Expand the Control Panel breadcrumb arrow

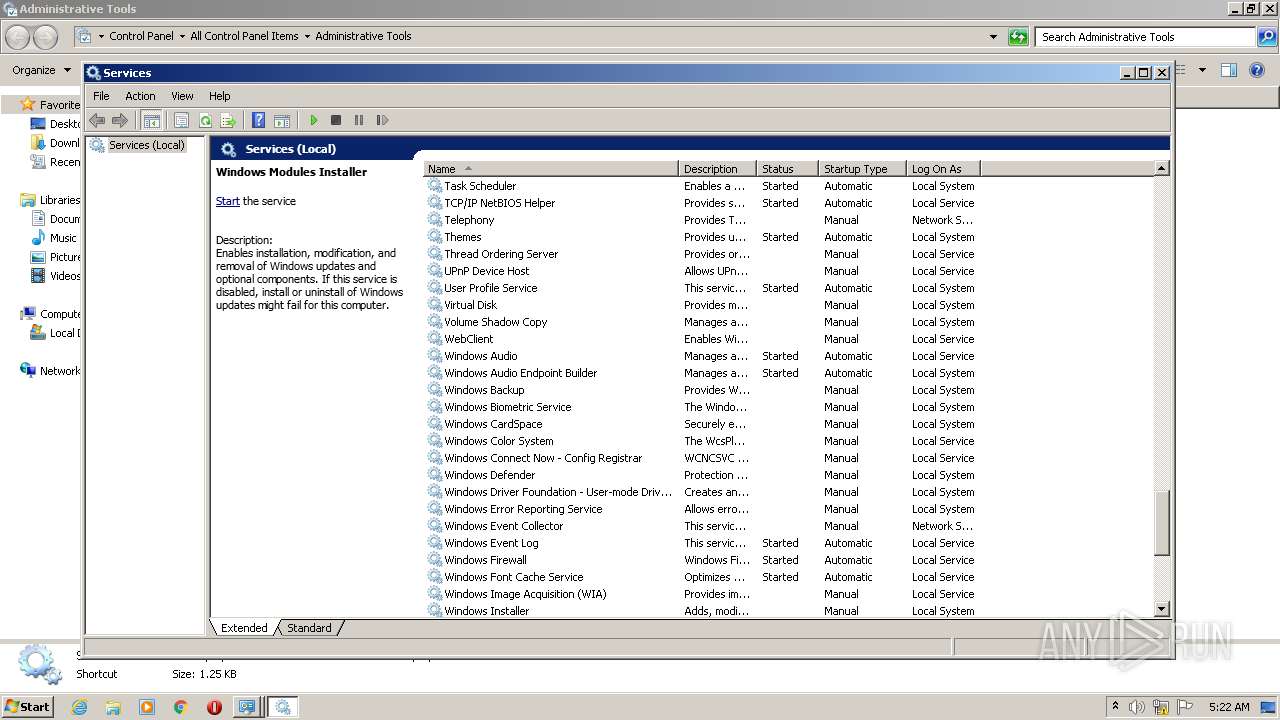pyautogui.click(x=182, y=37)
